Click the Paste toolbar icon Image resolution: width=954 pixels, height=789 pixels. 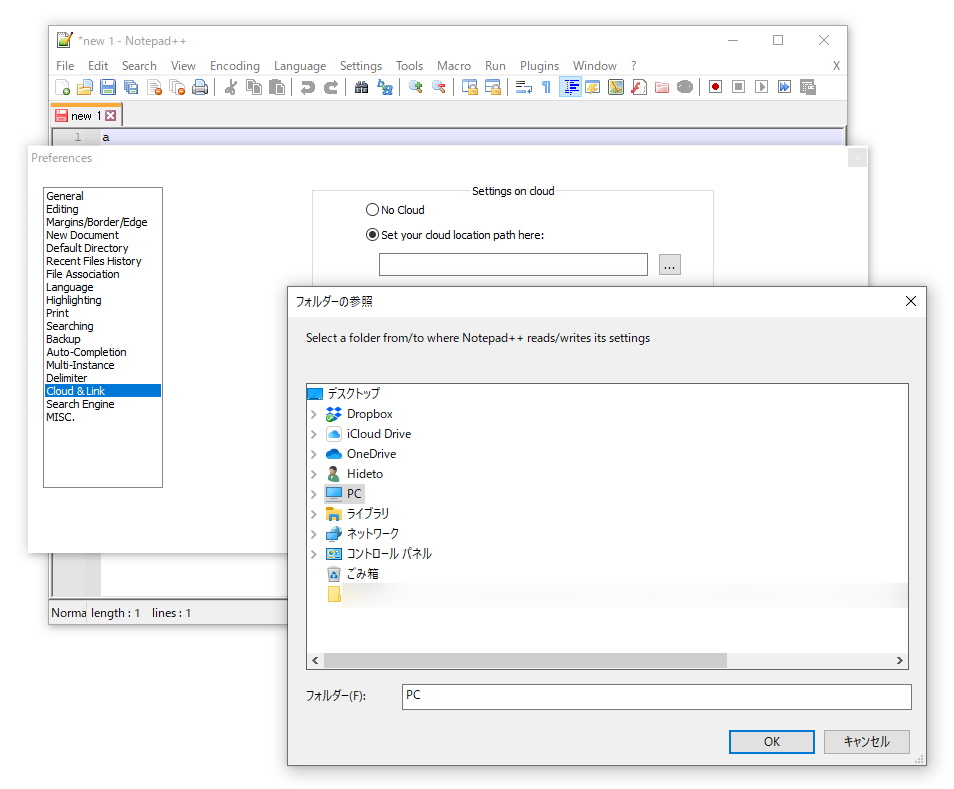click(x=277, y=88)
